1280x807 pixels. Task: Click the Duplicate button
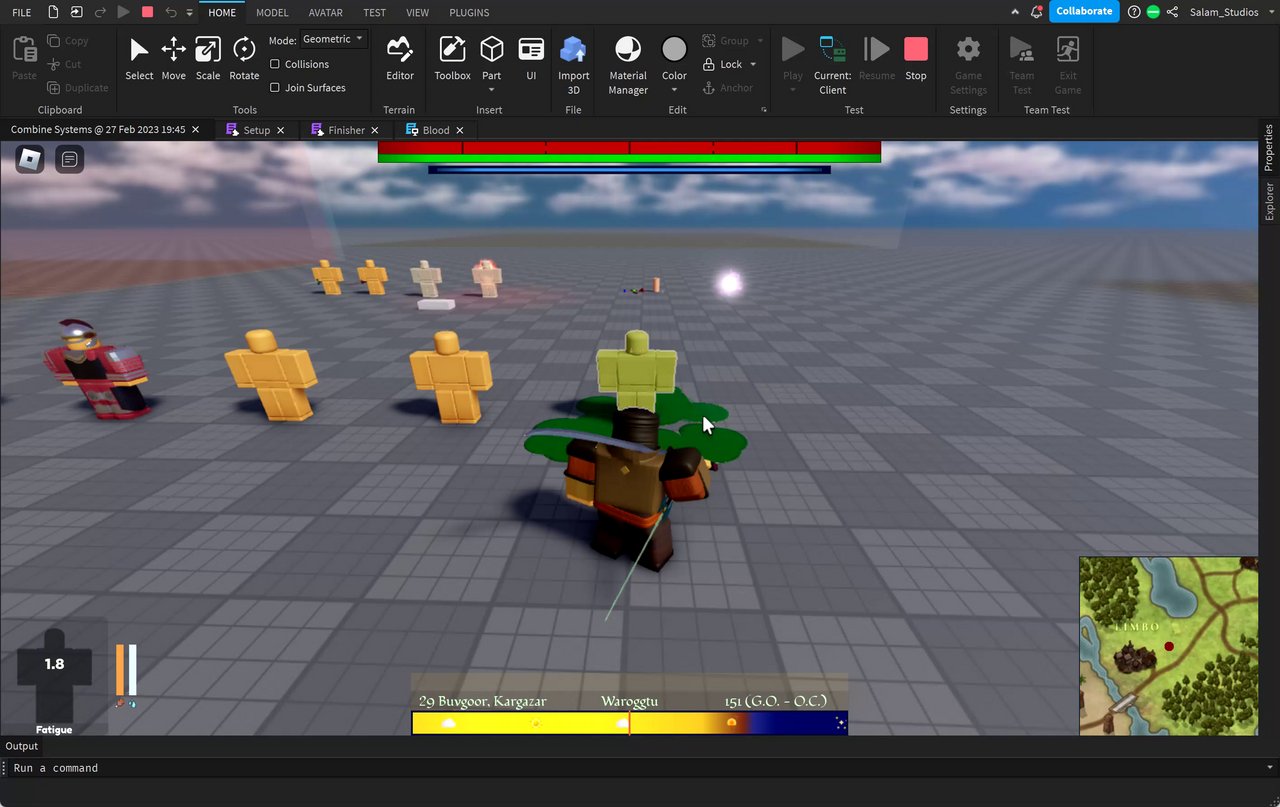coord(77,88)
